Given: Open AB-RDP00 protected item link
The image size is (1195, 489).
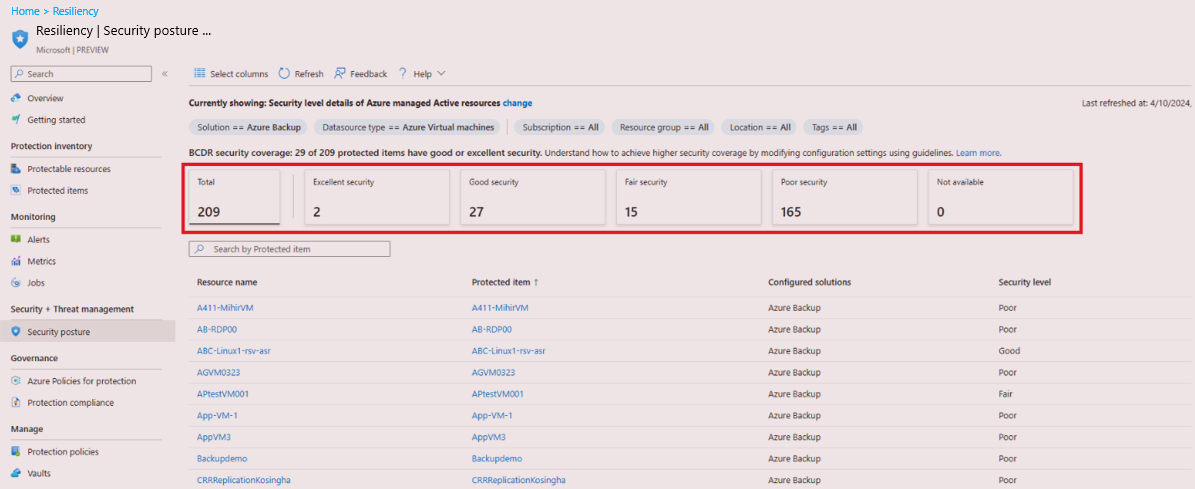Looking at the screenshot, I should (492, 330).
